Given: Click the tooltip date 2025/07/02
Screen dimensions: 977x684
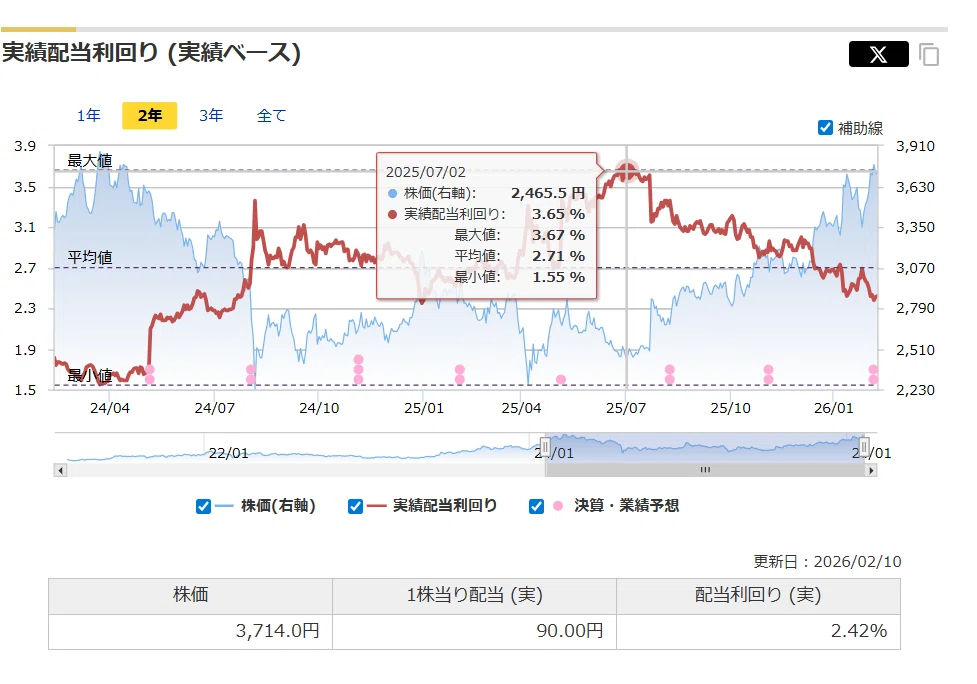Looking at the screenshot, I should click(x=426, y=173).
